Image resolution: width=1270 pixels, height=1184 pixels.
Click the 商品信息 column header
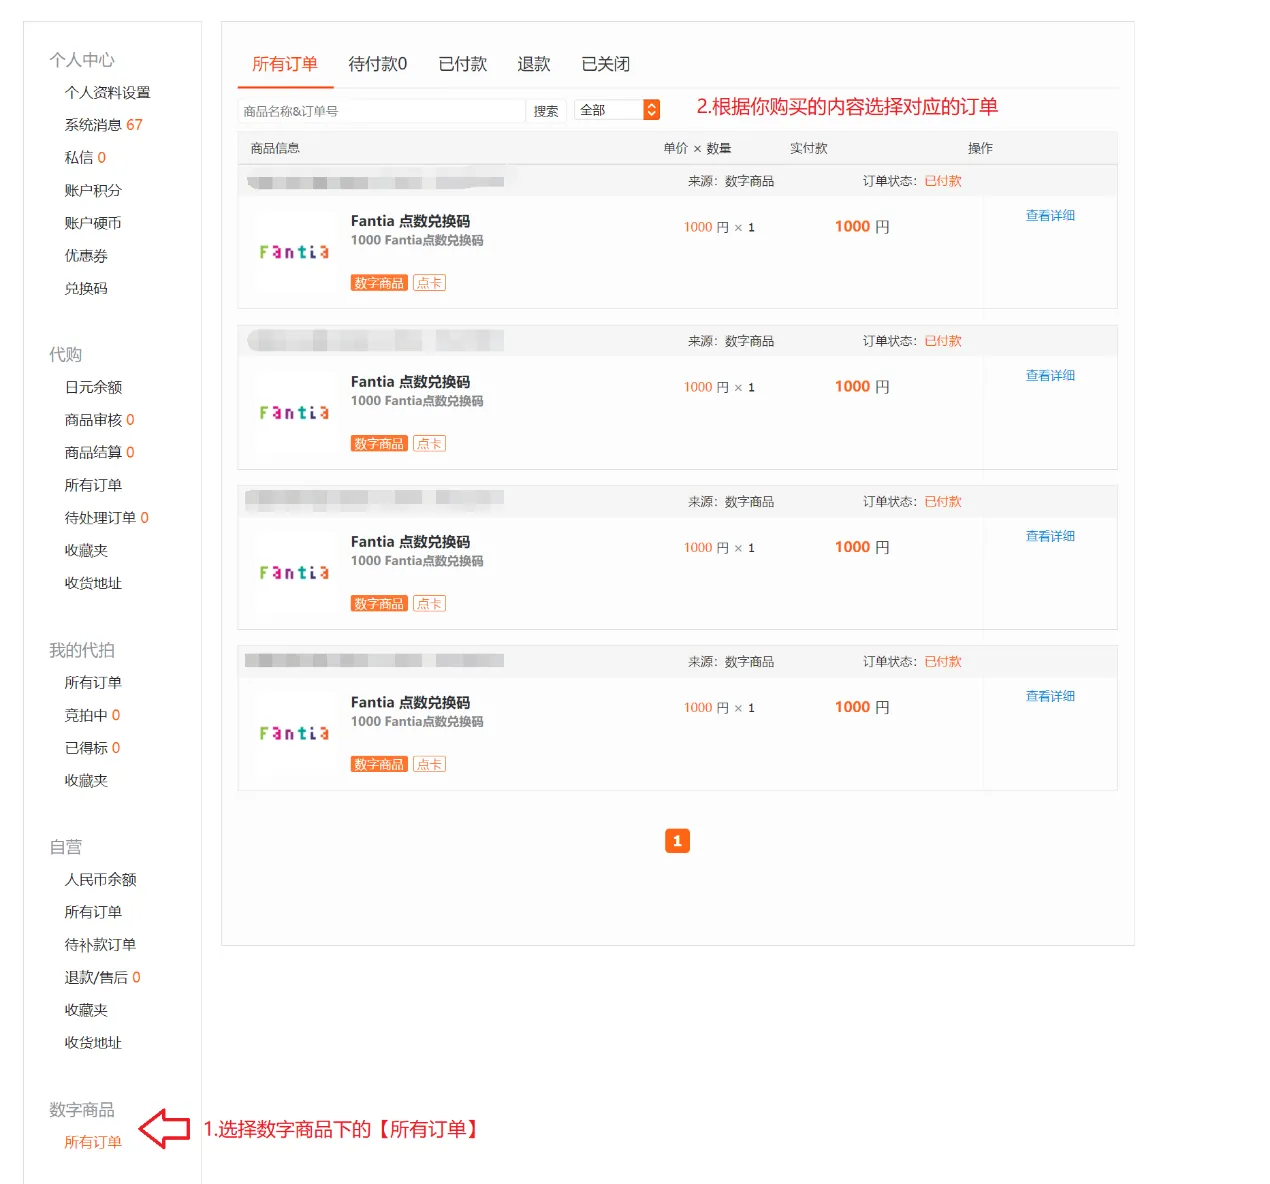click(x=275, y=148)
